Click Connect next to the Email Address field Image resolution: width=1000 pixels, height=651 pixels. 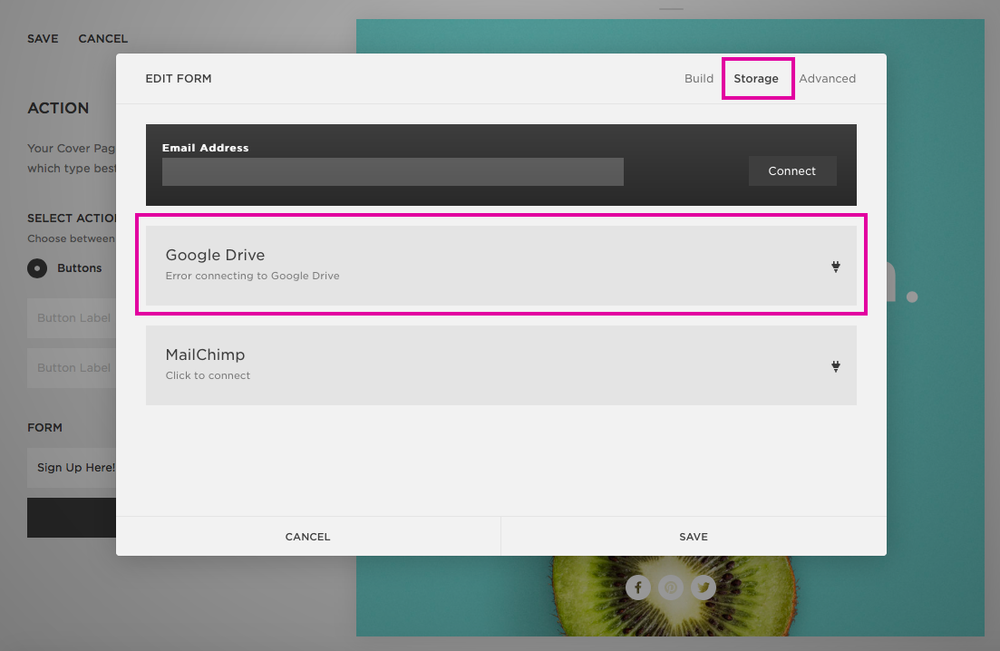coord(792,170)
